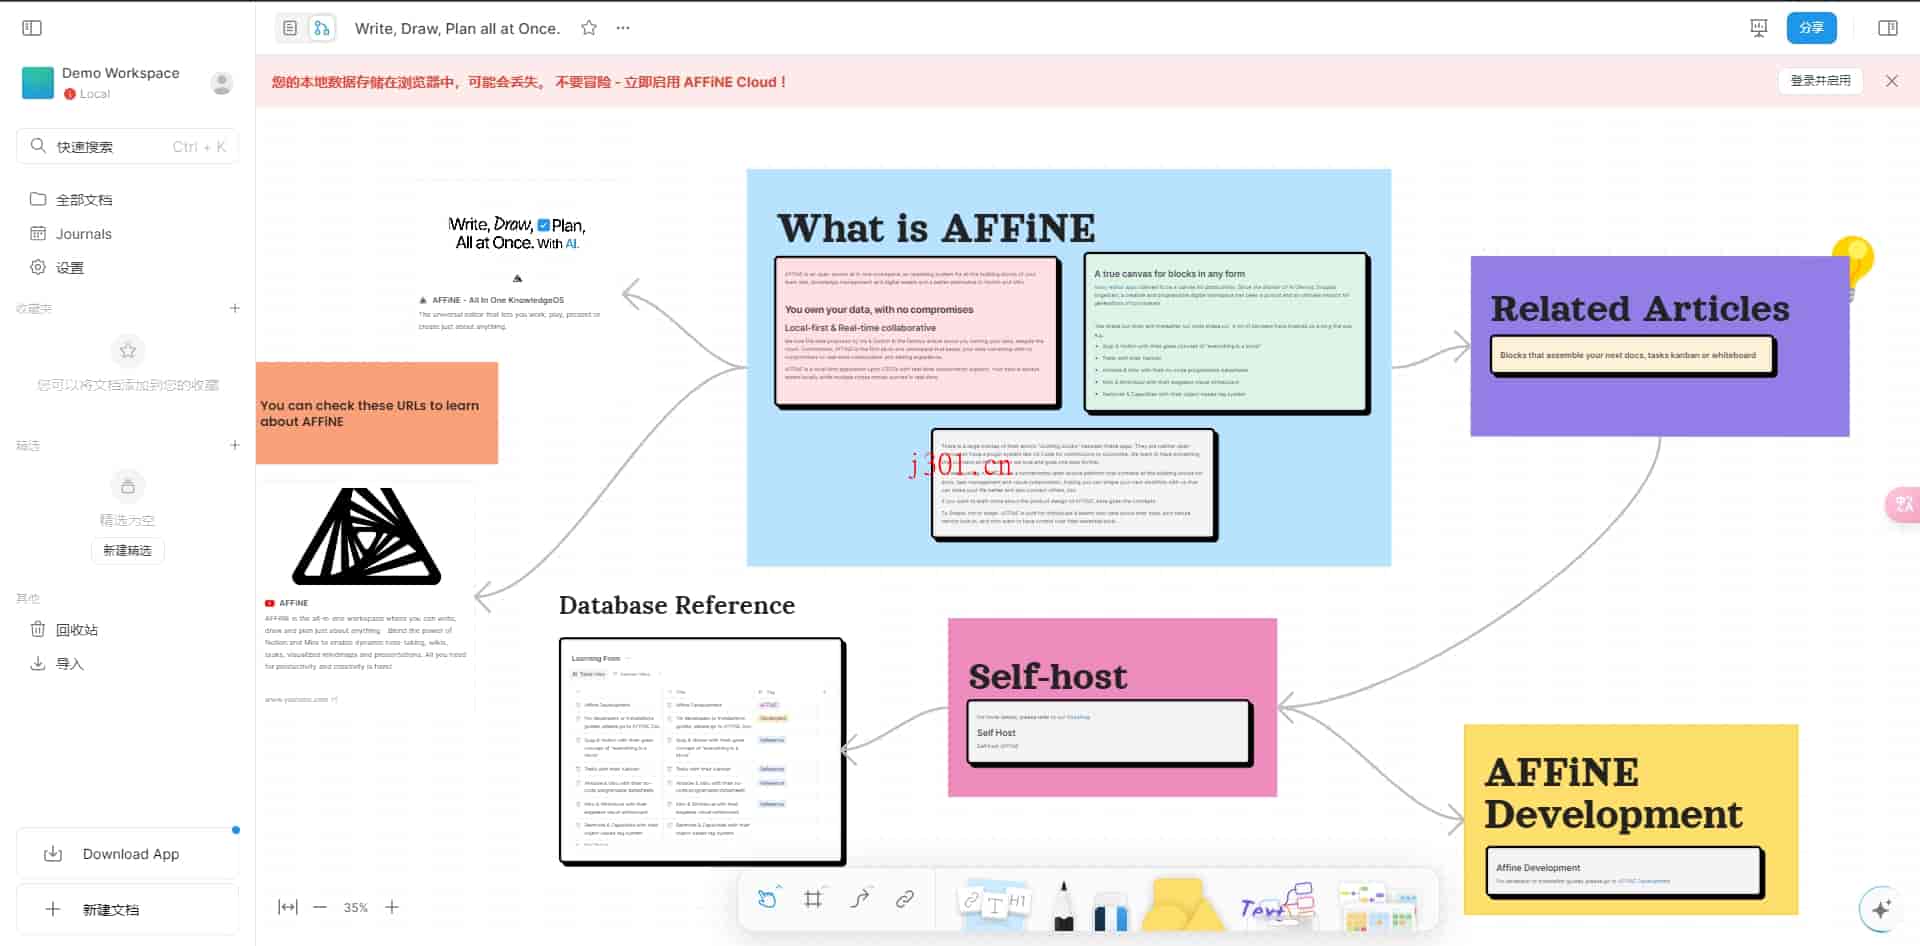1920x946 pixels.
Task: Open the Link embed tool
Action: [905, 898]
